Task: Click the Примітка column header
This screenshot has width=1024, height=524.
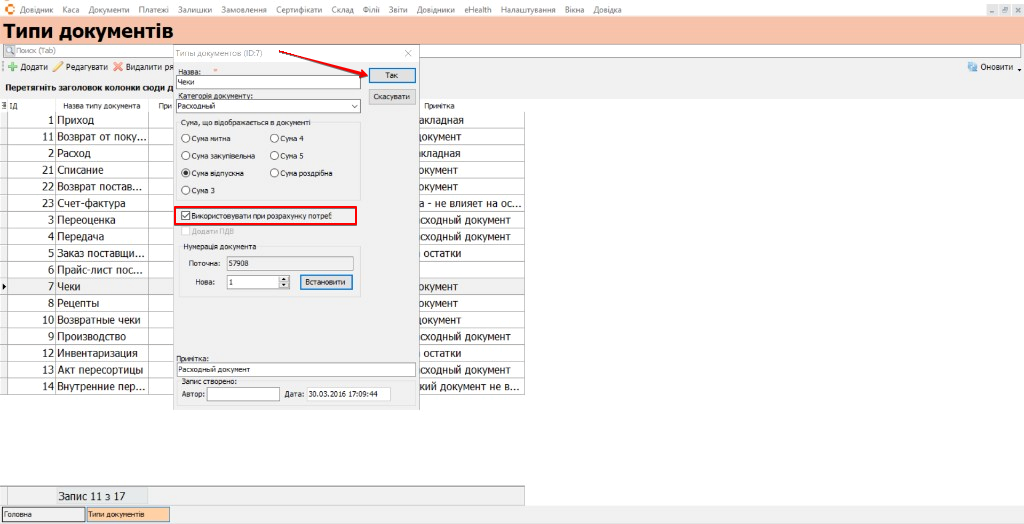Action: [439, 106]
